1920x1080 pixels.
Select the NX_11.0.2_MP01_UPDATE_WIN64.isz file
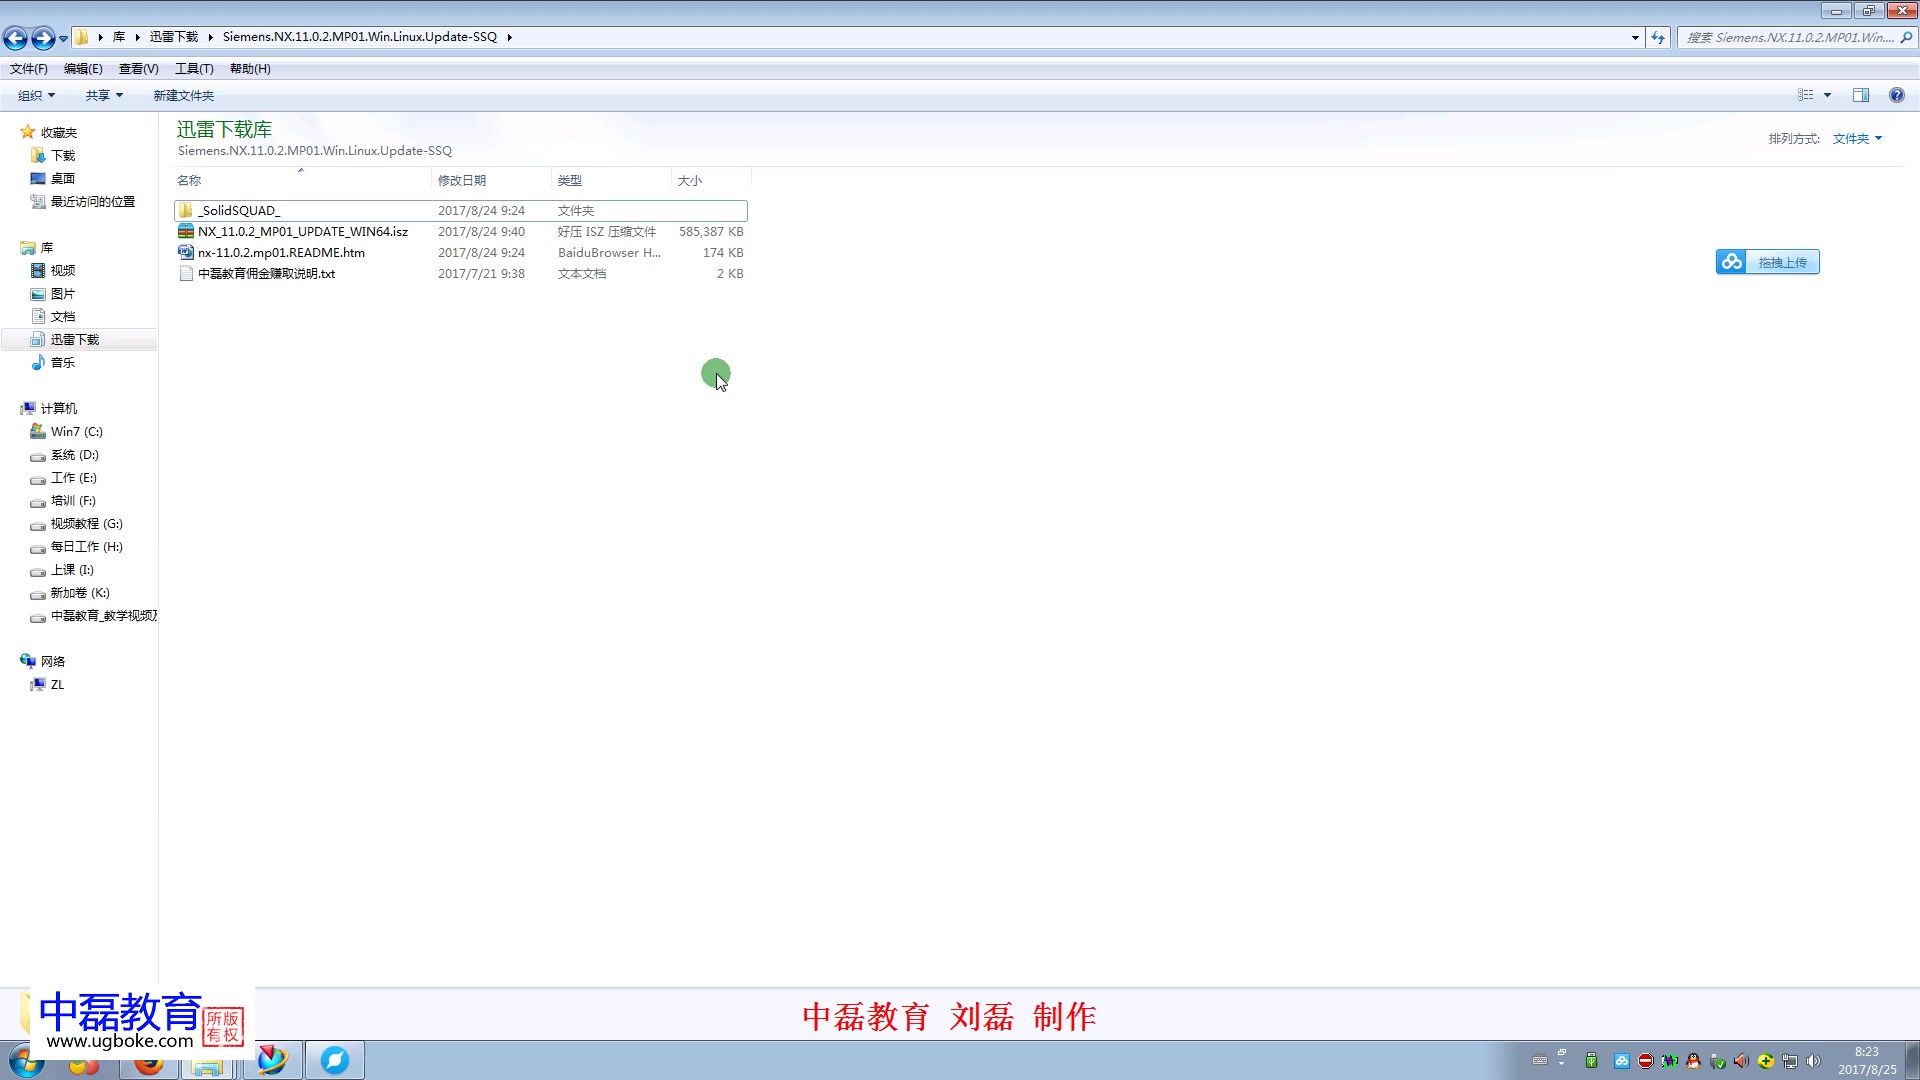(x=460, y=231)
